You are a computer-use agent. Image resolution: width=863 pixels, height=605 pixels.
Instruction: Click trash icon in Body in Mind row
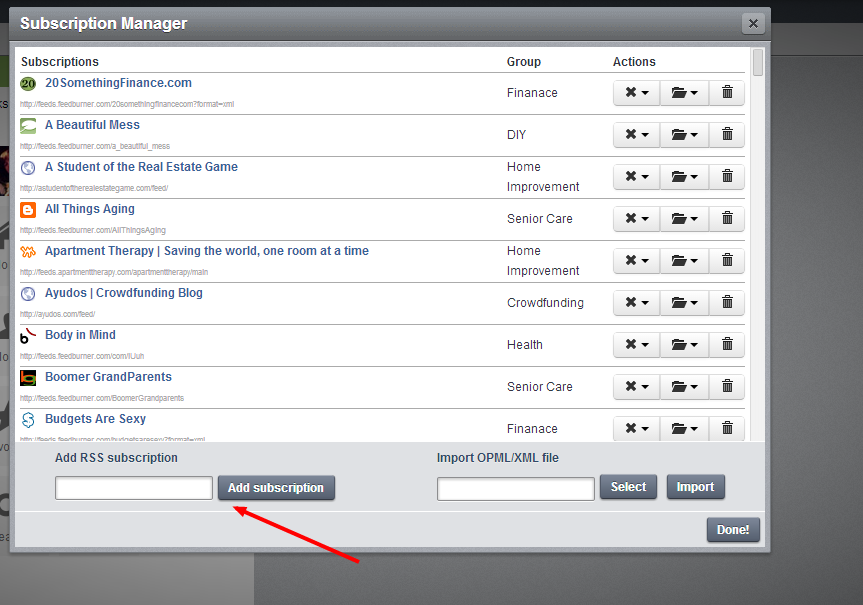coord(727,345)
